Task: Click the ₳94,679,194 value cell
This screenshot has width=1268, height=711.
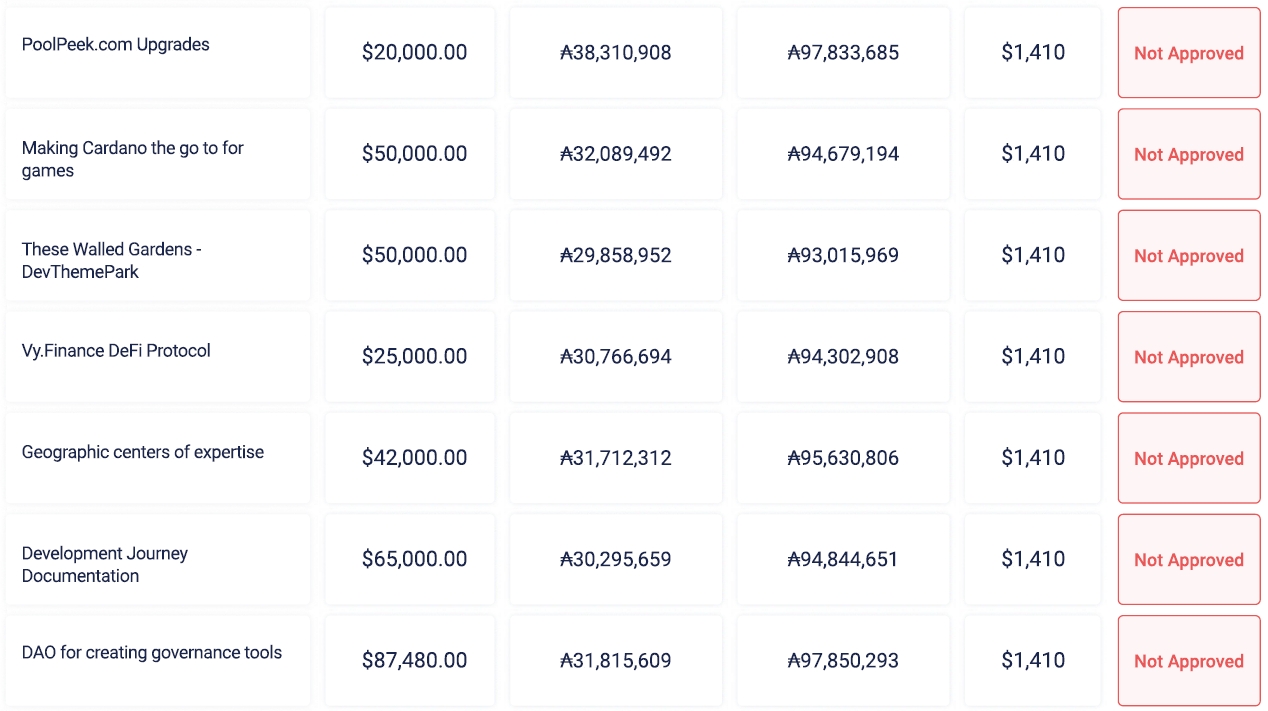Action: 843,154
